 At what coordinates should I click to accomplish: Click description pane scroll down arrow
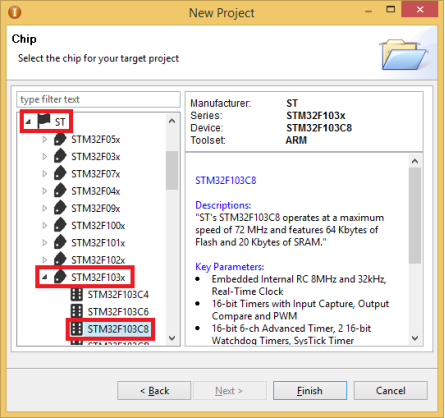415,338
